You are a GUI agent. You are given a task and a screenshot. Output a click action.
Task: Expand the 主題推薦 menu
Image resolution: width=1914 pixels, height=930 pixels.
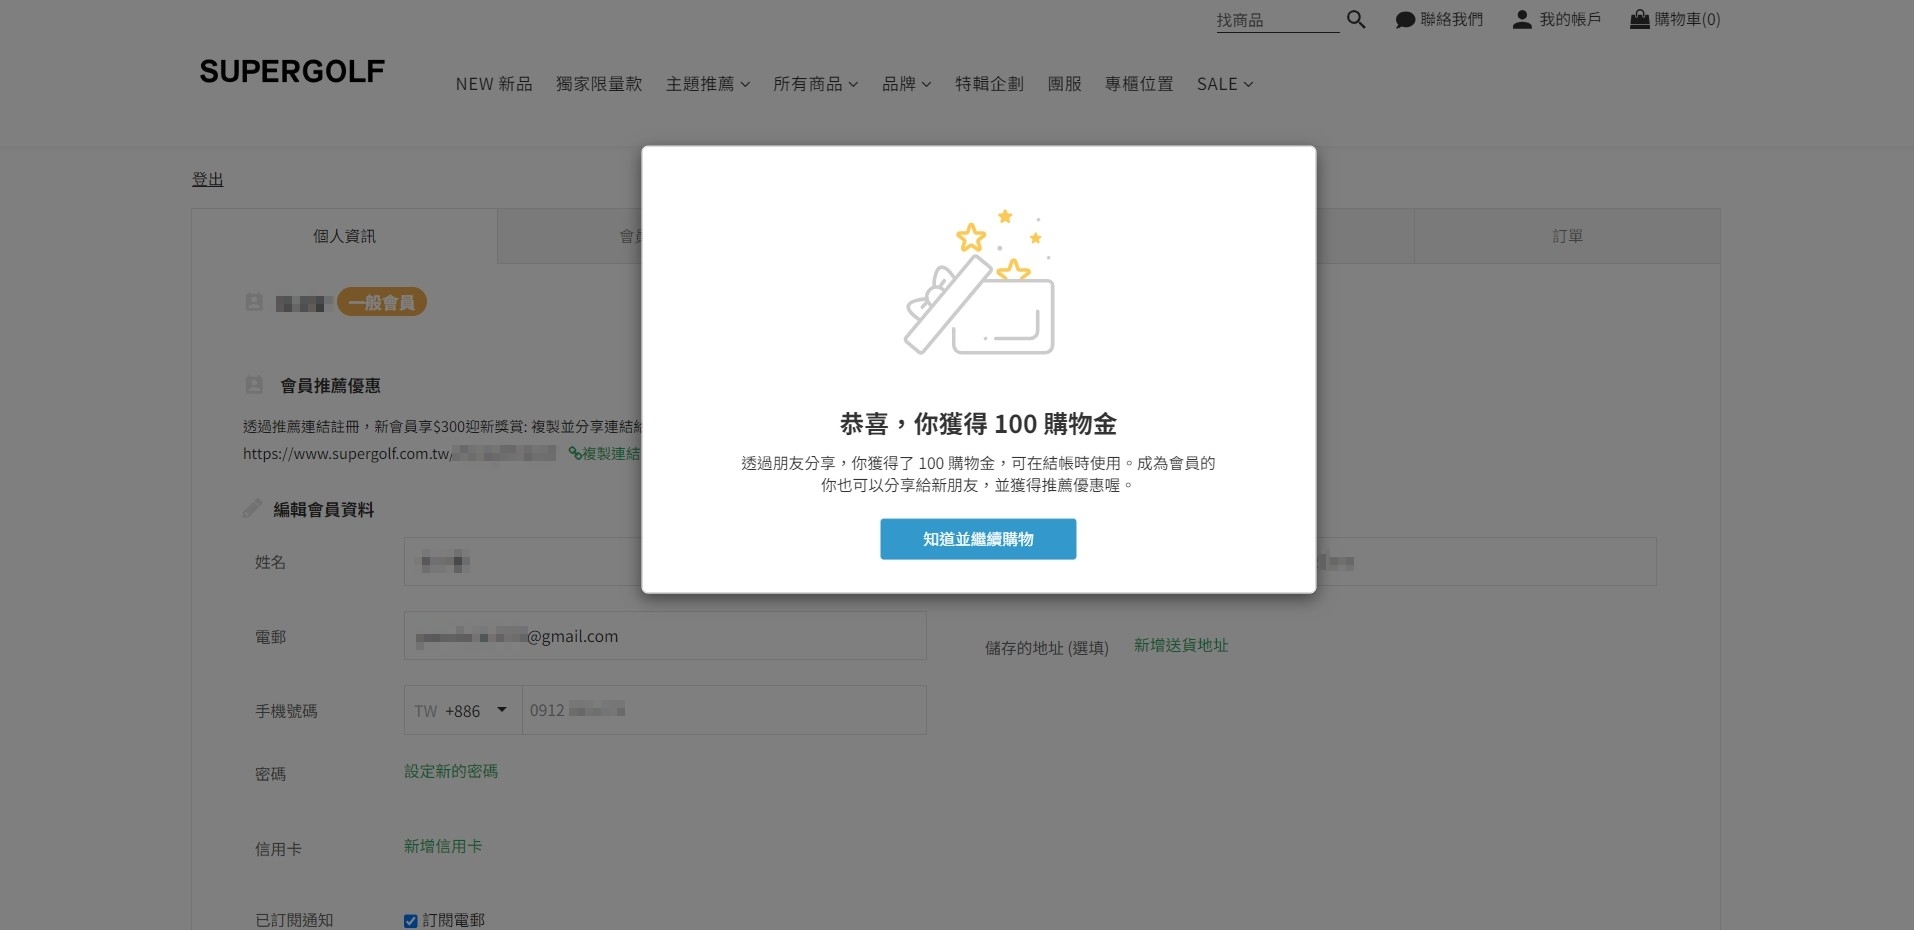[708, 84]
